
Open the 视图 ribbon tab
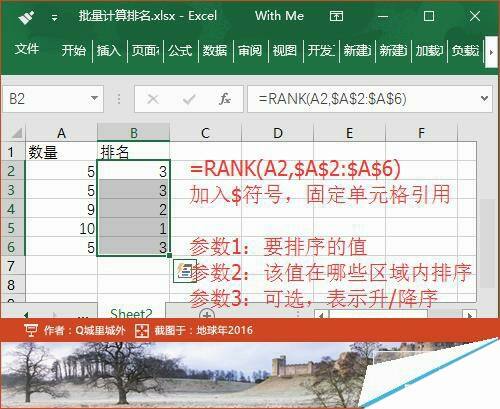[285, 50]
